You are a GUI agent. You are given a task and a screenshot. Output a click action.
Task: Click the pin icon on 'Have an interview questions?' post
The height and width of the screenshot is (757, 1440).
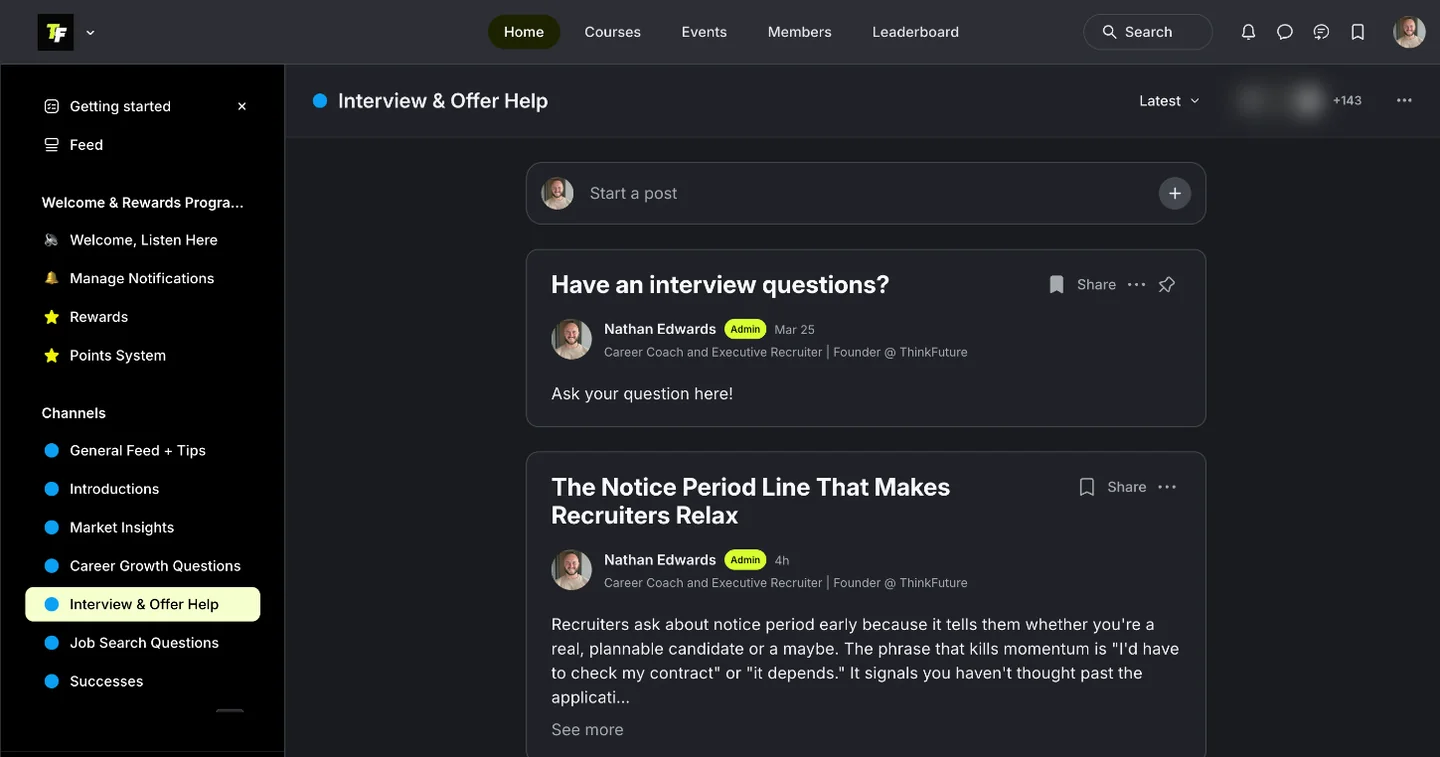tap(1166, 285)
